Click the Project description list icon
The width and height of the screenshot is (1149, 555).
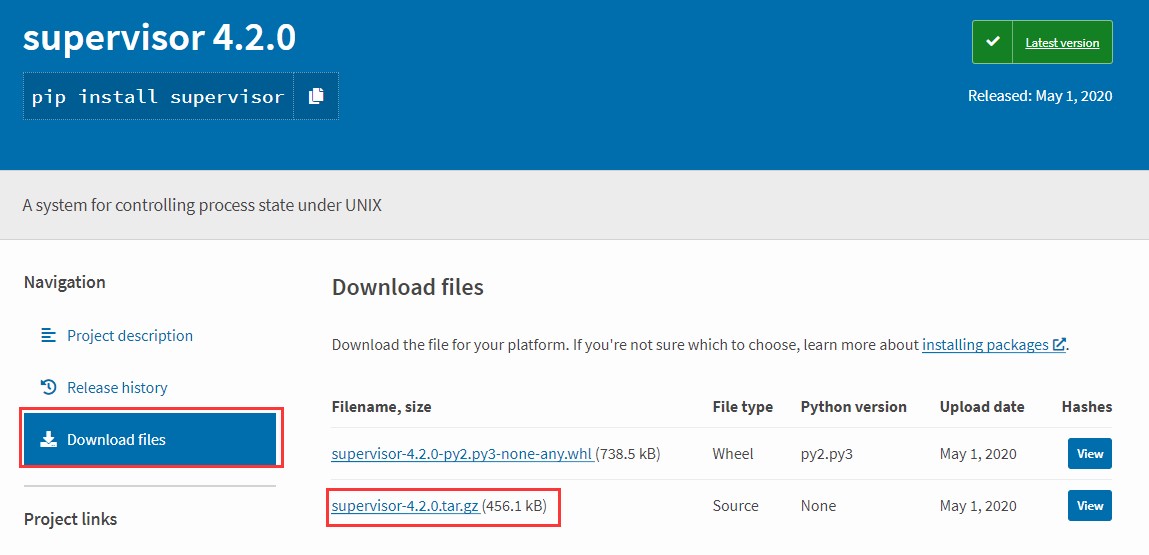tap(48, 335)
